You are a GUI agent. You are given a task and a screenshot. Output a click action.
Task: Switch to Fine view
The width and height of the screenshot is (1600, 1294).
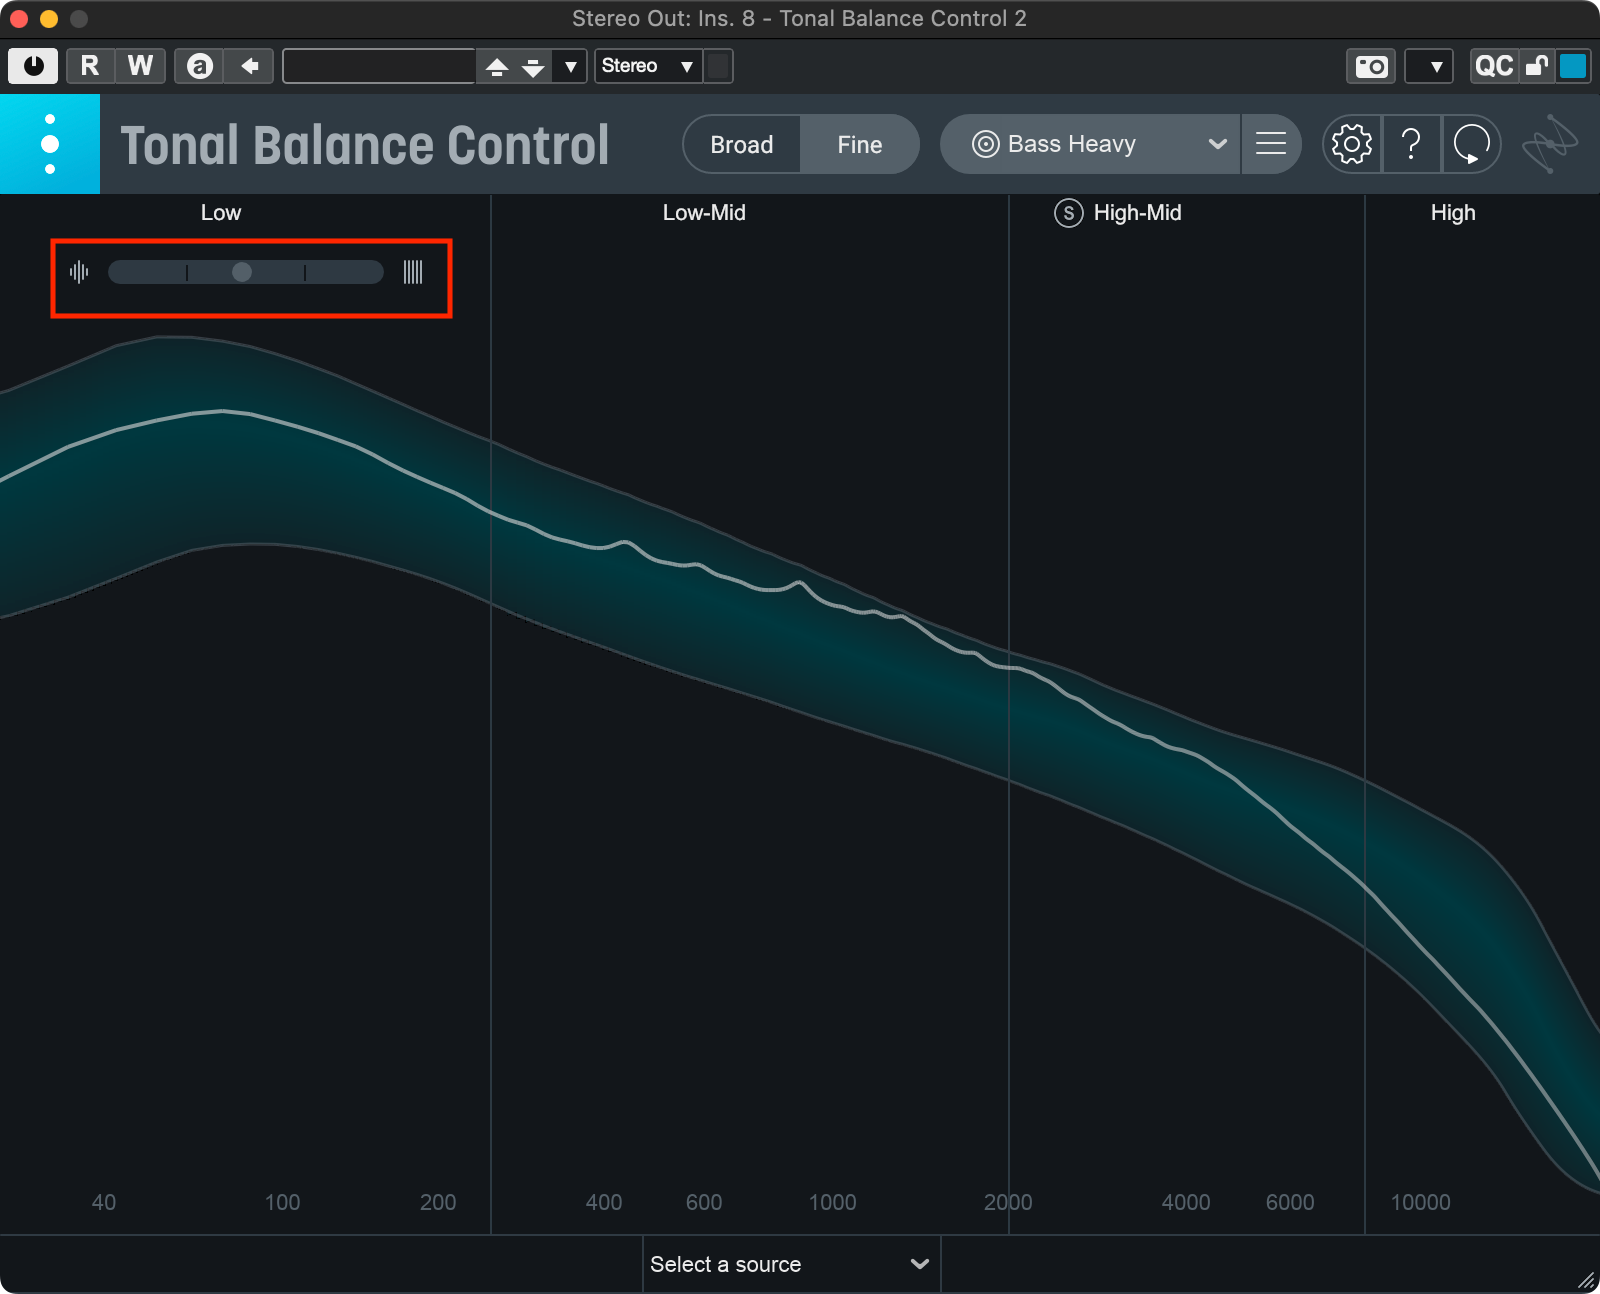(860, 144)
